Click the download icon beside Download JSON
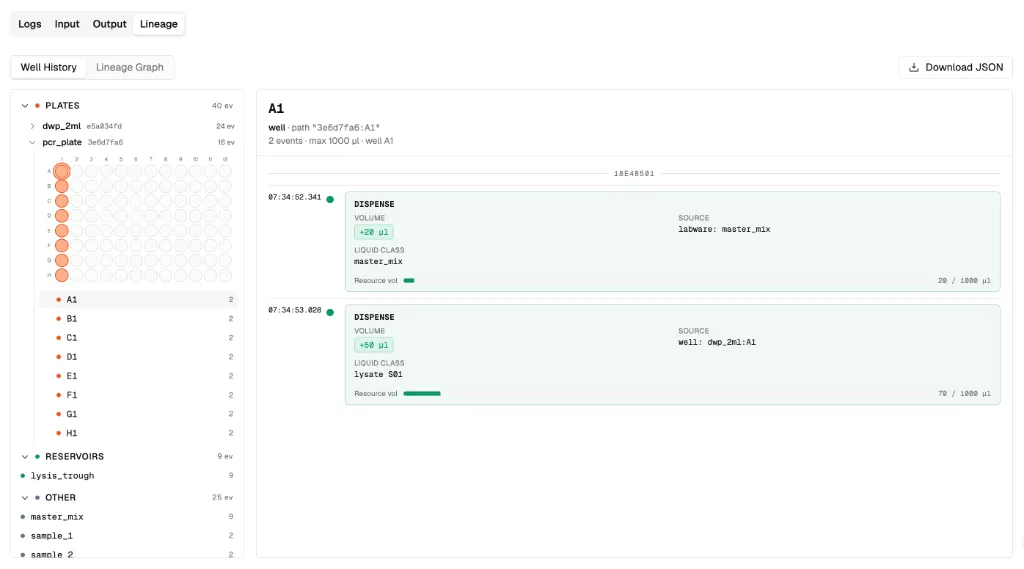 pos(914,67)
